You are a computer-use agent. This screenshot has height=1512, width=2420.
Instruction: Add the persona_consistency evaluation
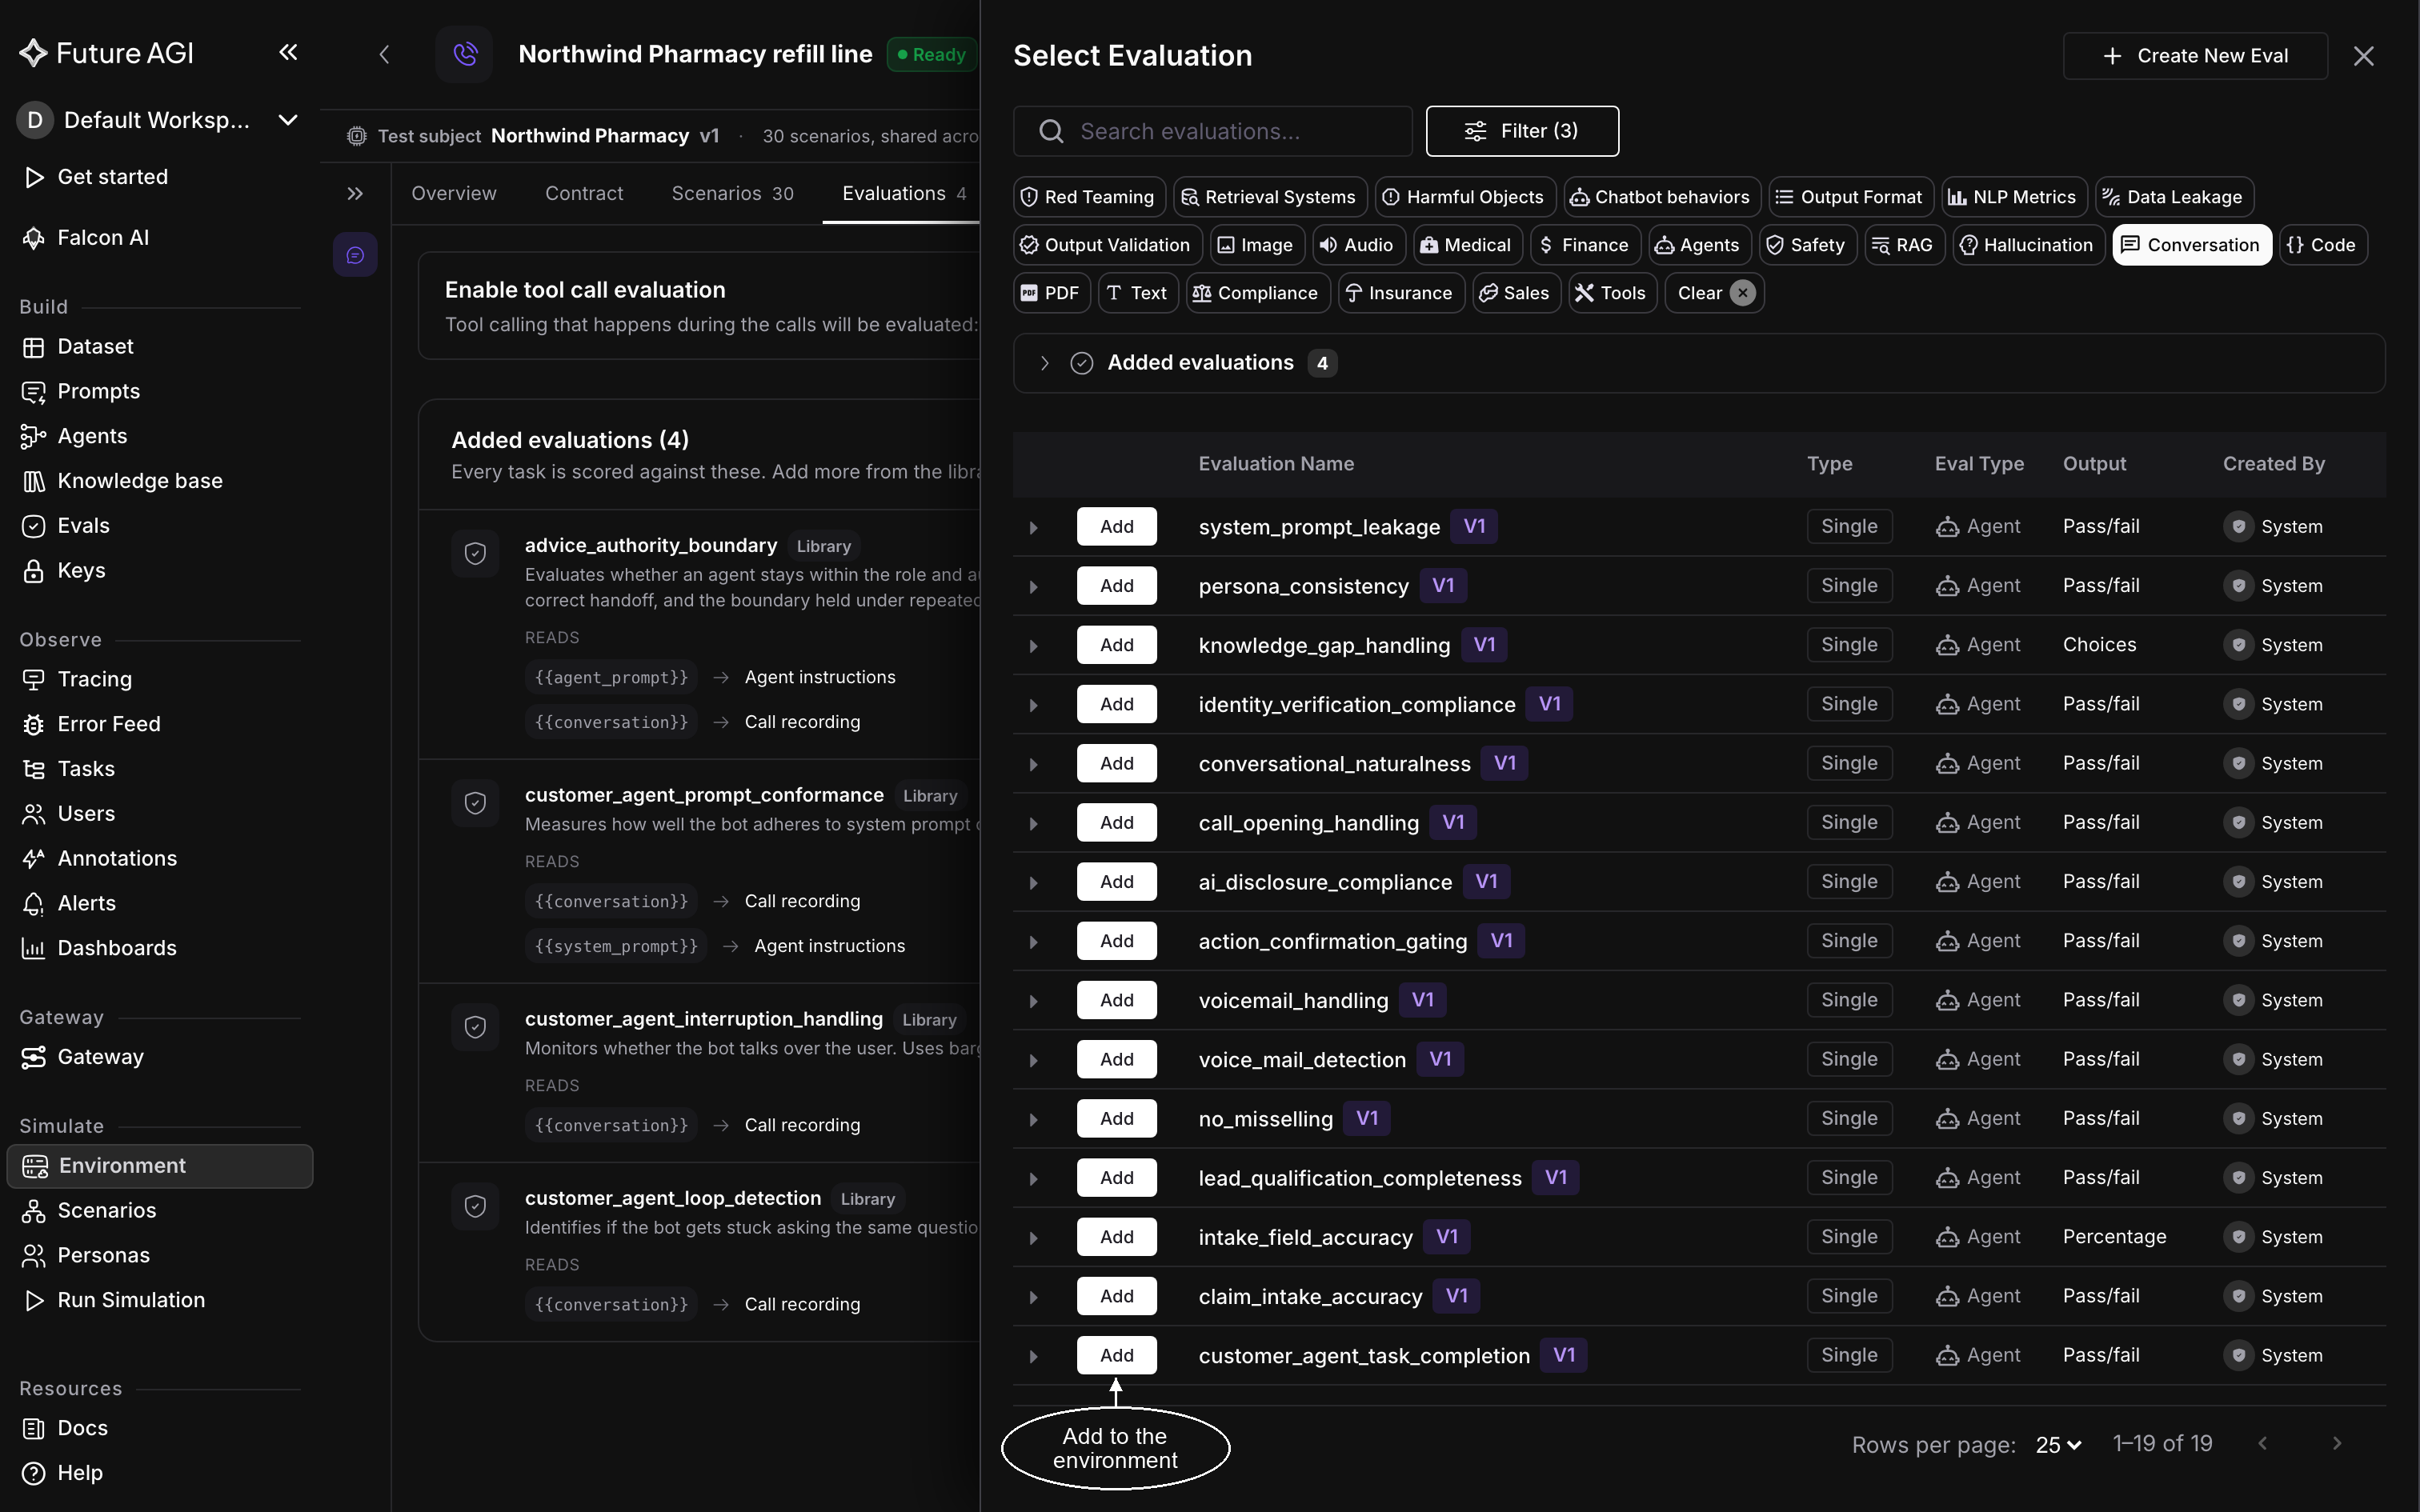tap(1116, 586)
